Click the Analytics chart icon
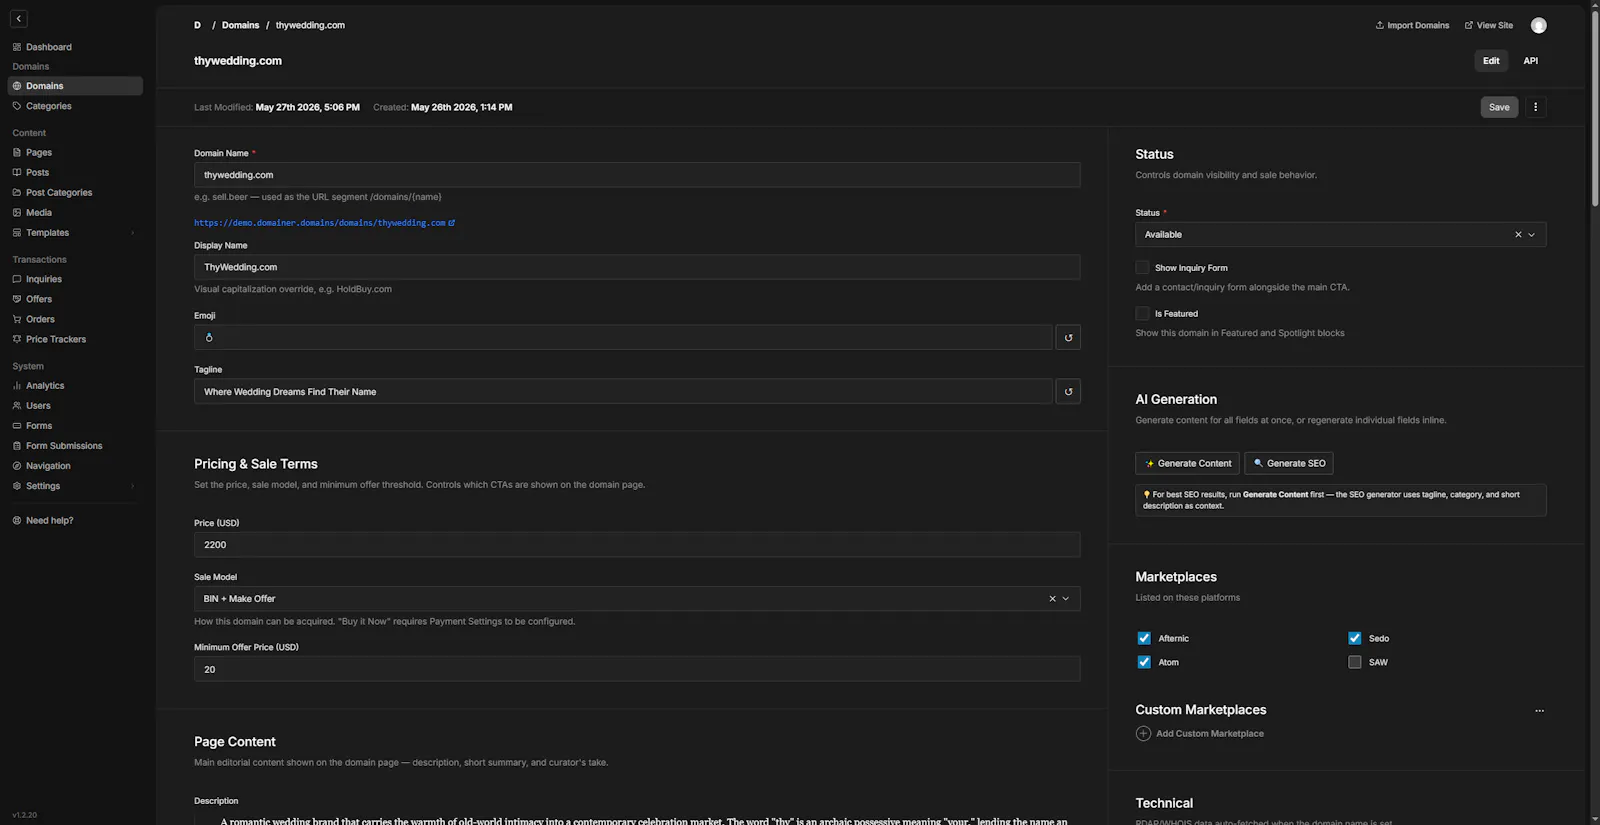This screenshot has width=1600, height=825. pos(17,386)
